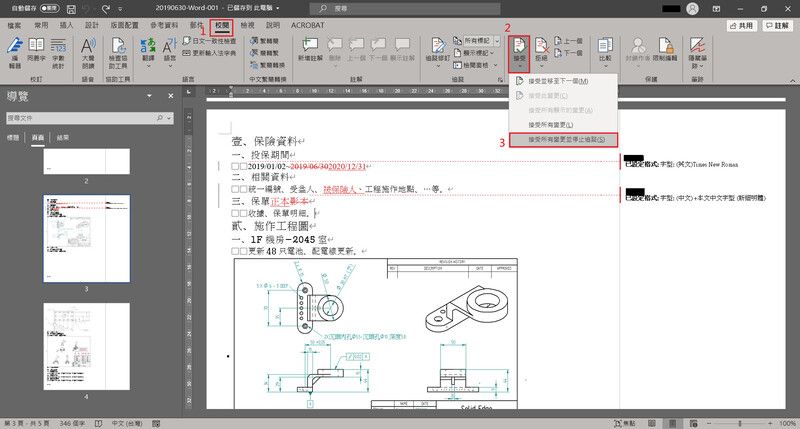Collapse the ribbon with chevron
Image resolution: width=800 pixels, height=429 pixels.
(792, 81)
